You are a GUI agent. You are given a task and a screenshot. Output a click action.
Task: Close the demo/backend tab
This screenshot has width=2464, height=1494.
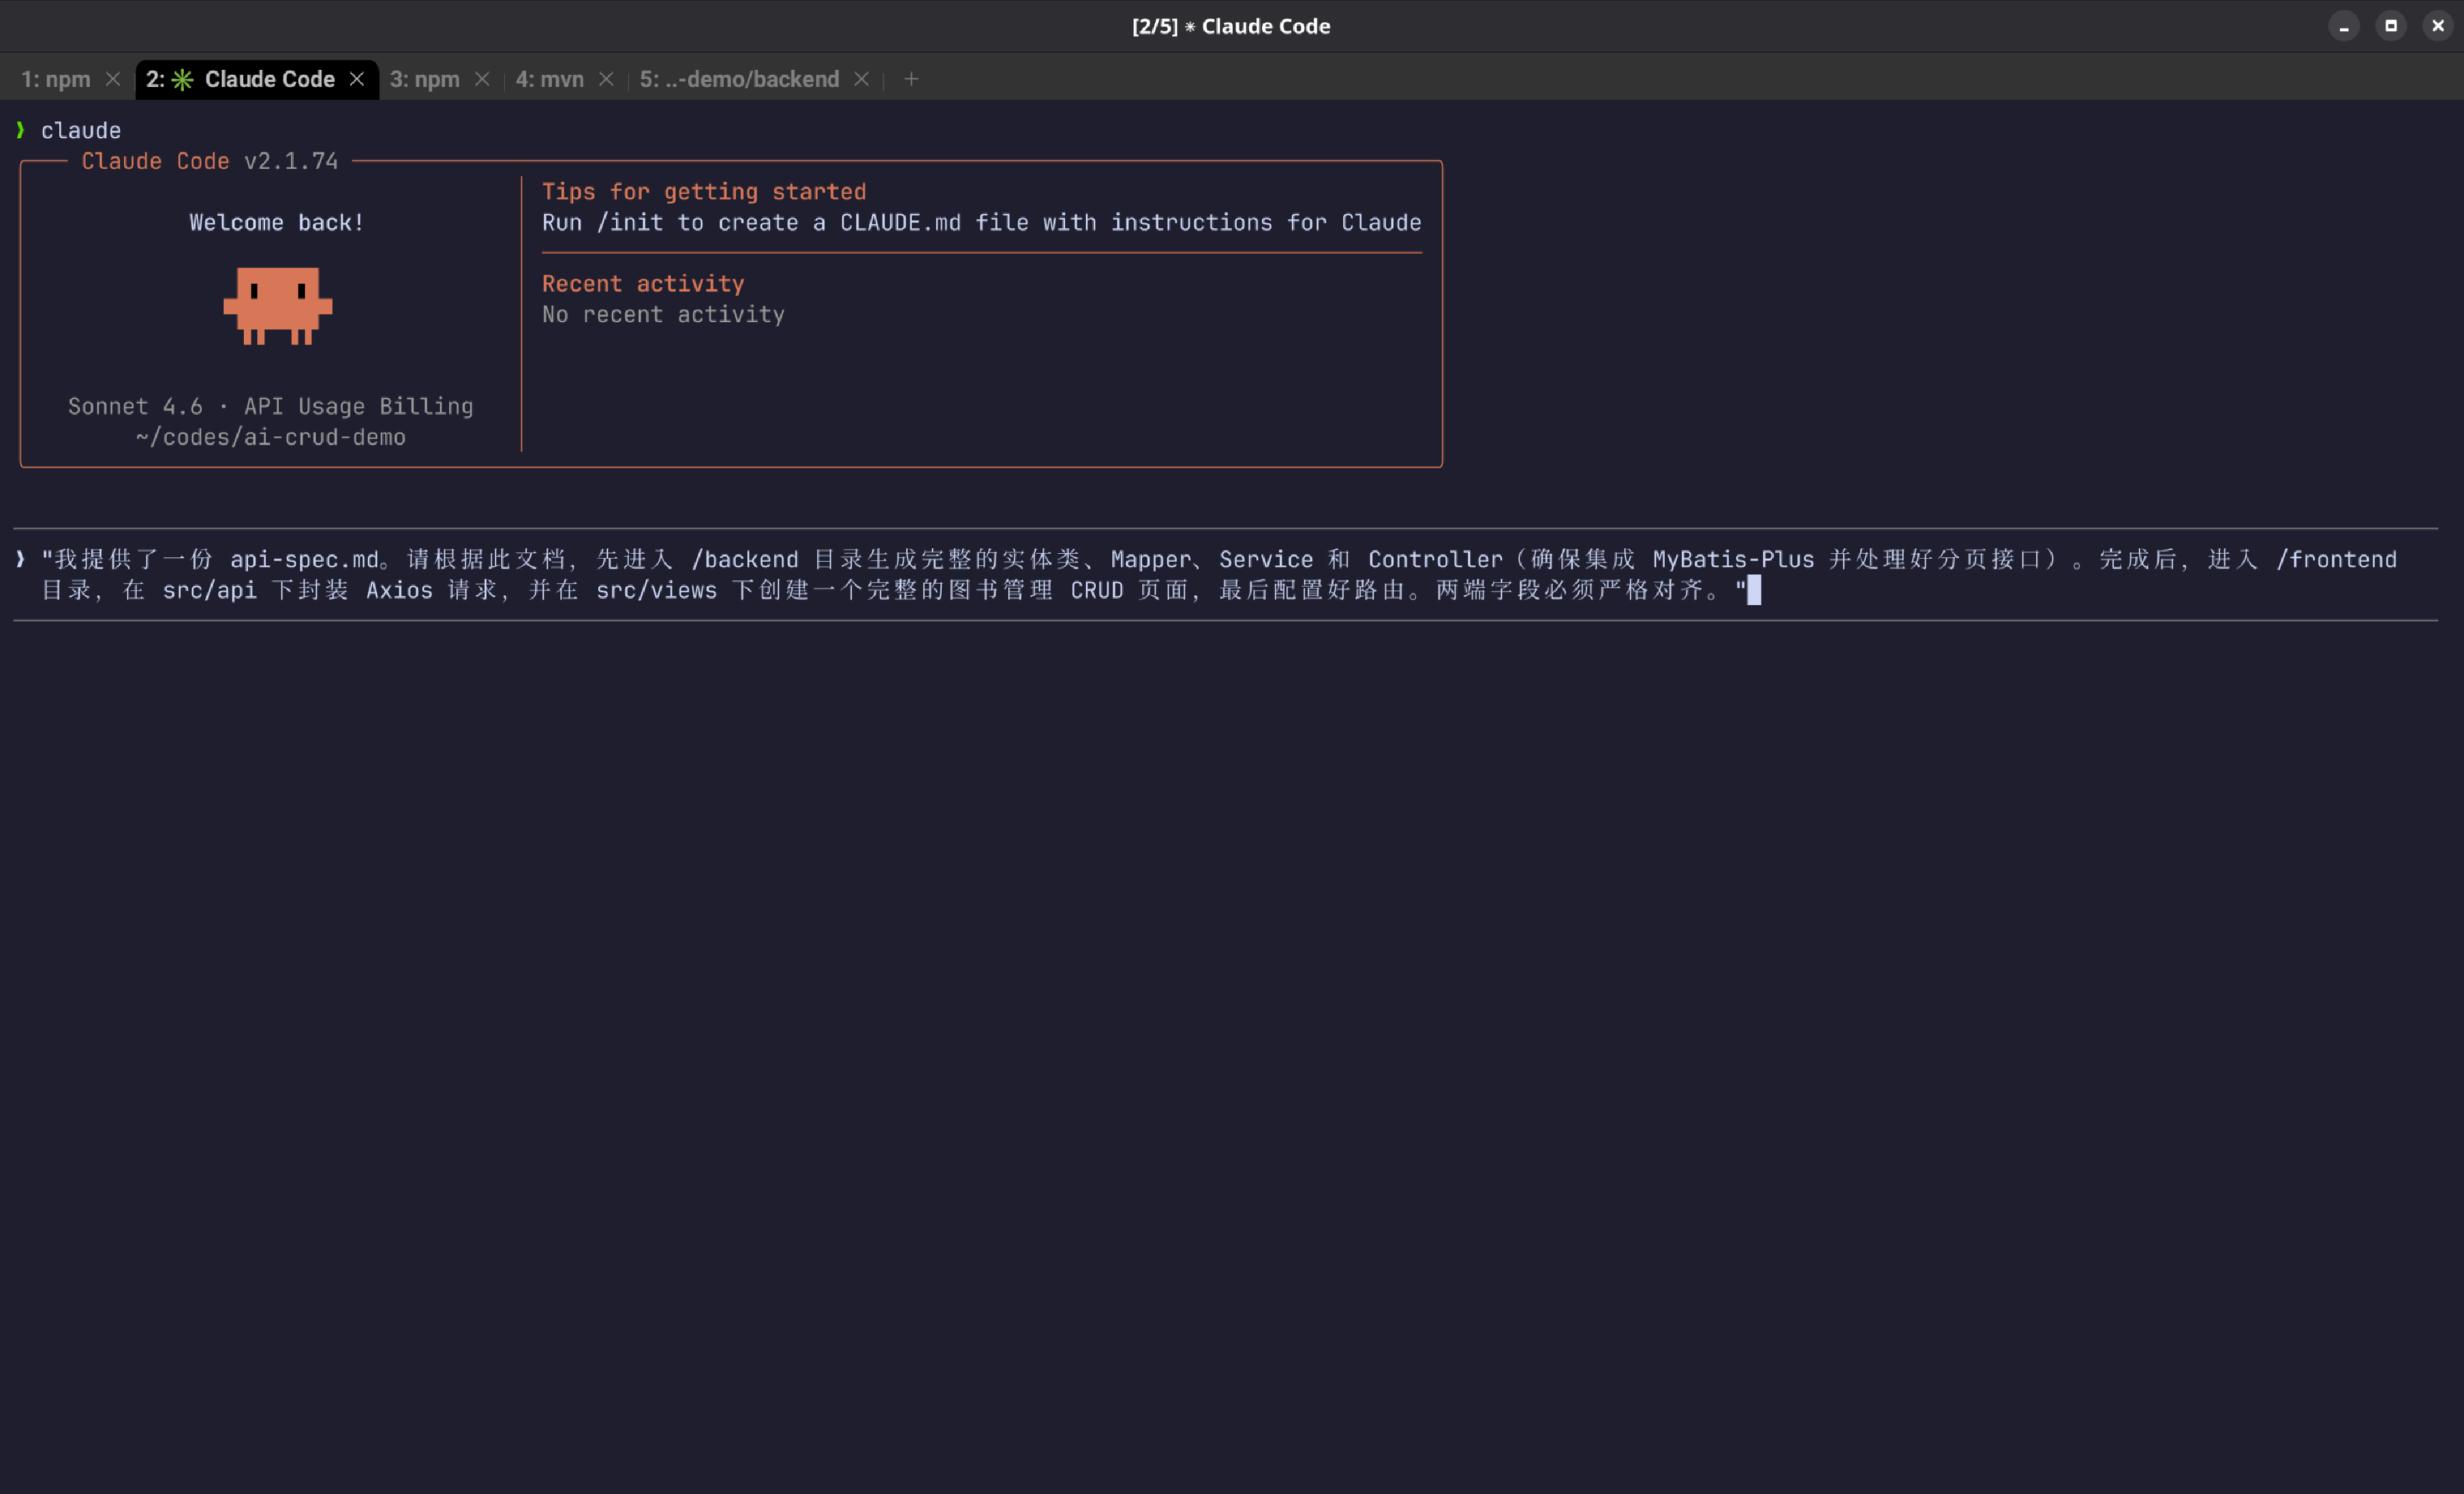(x=861, y=79)
